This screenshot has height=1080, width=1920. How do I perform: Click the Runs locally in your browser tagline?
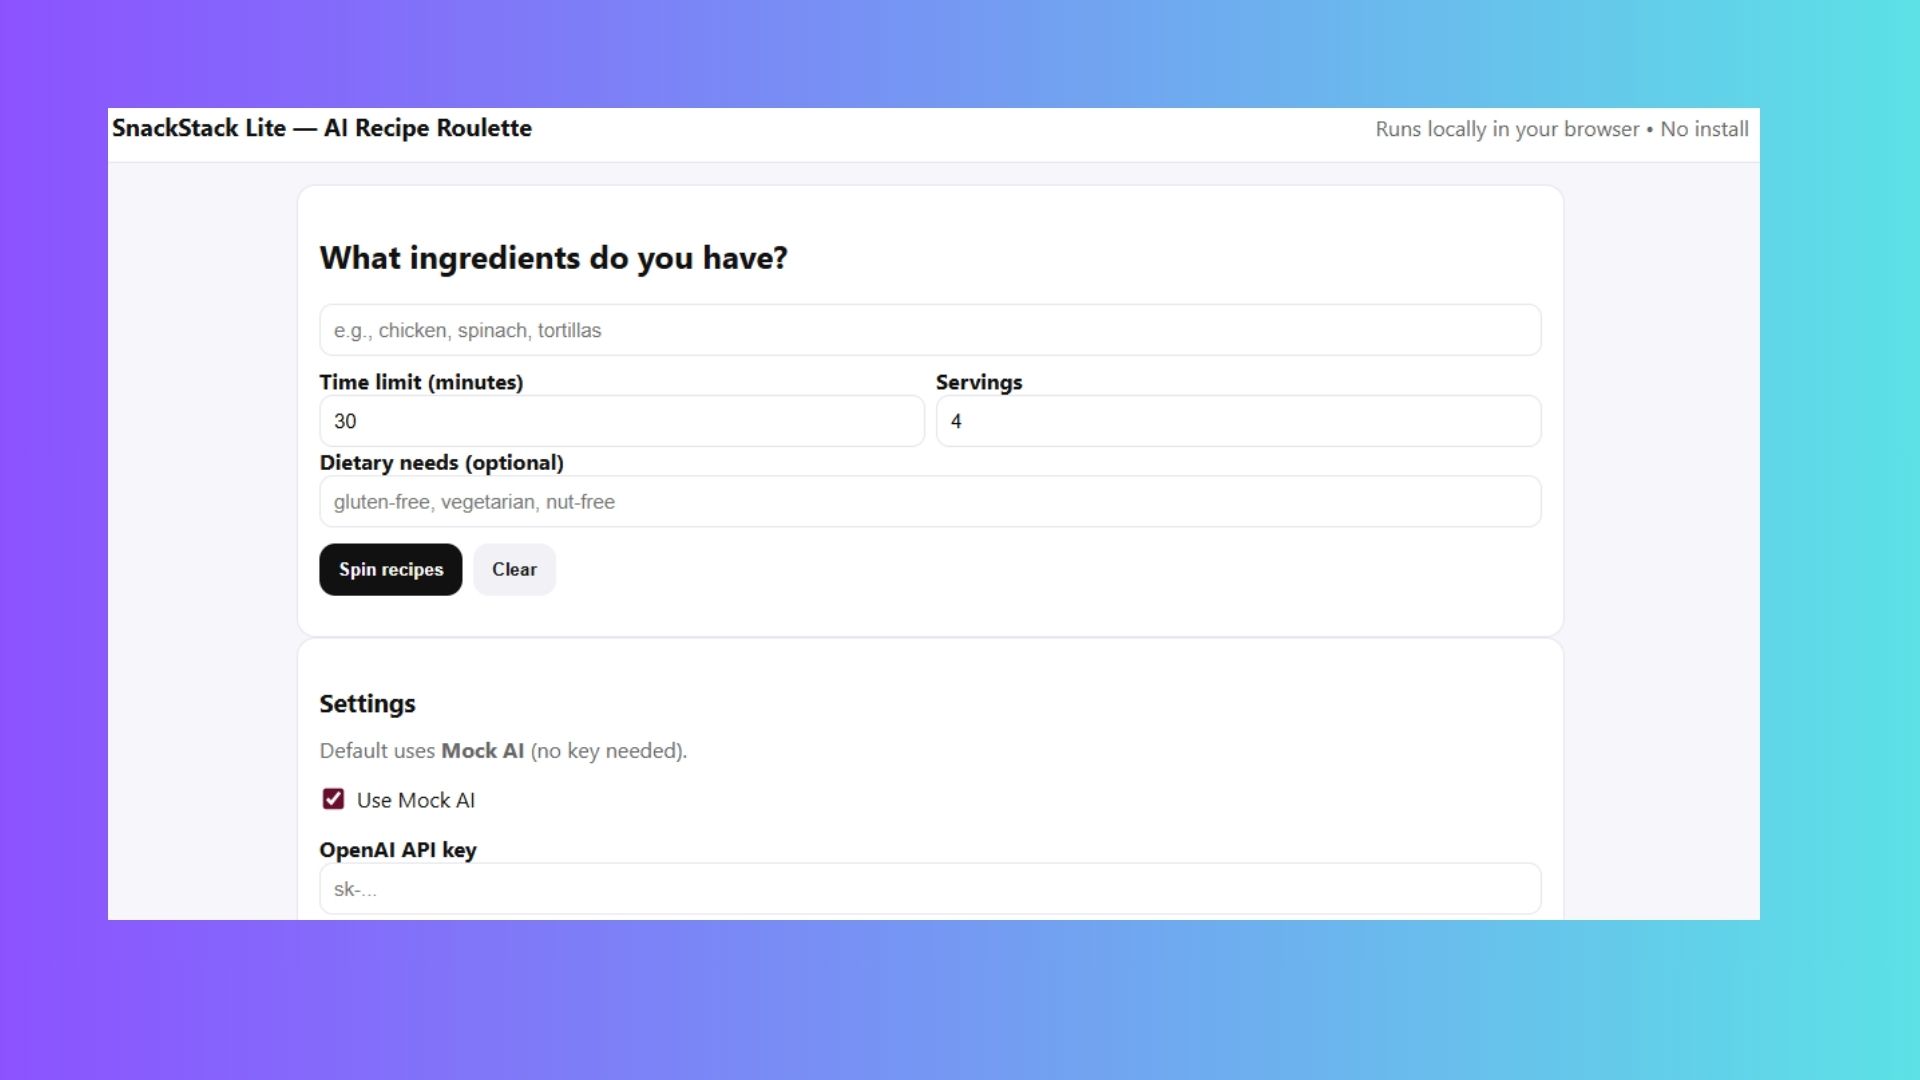click(x=1561, y=129)
